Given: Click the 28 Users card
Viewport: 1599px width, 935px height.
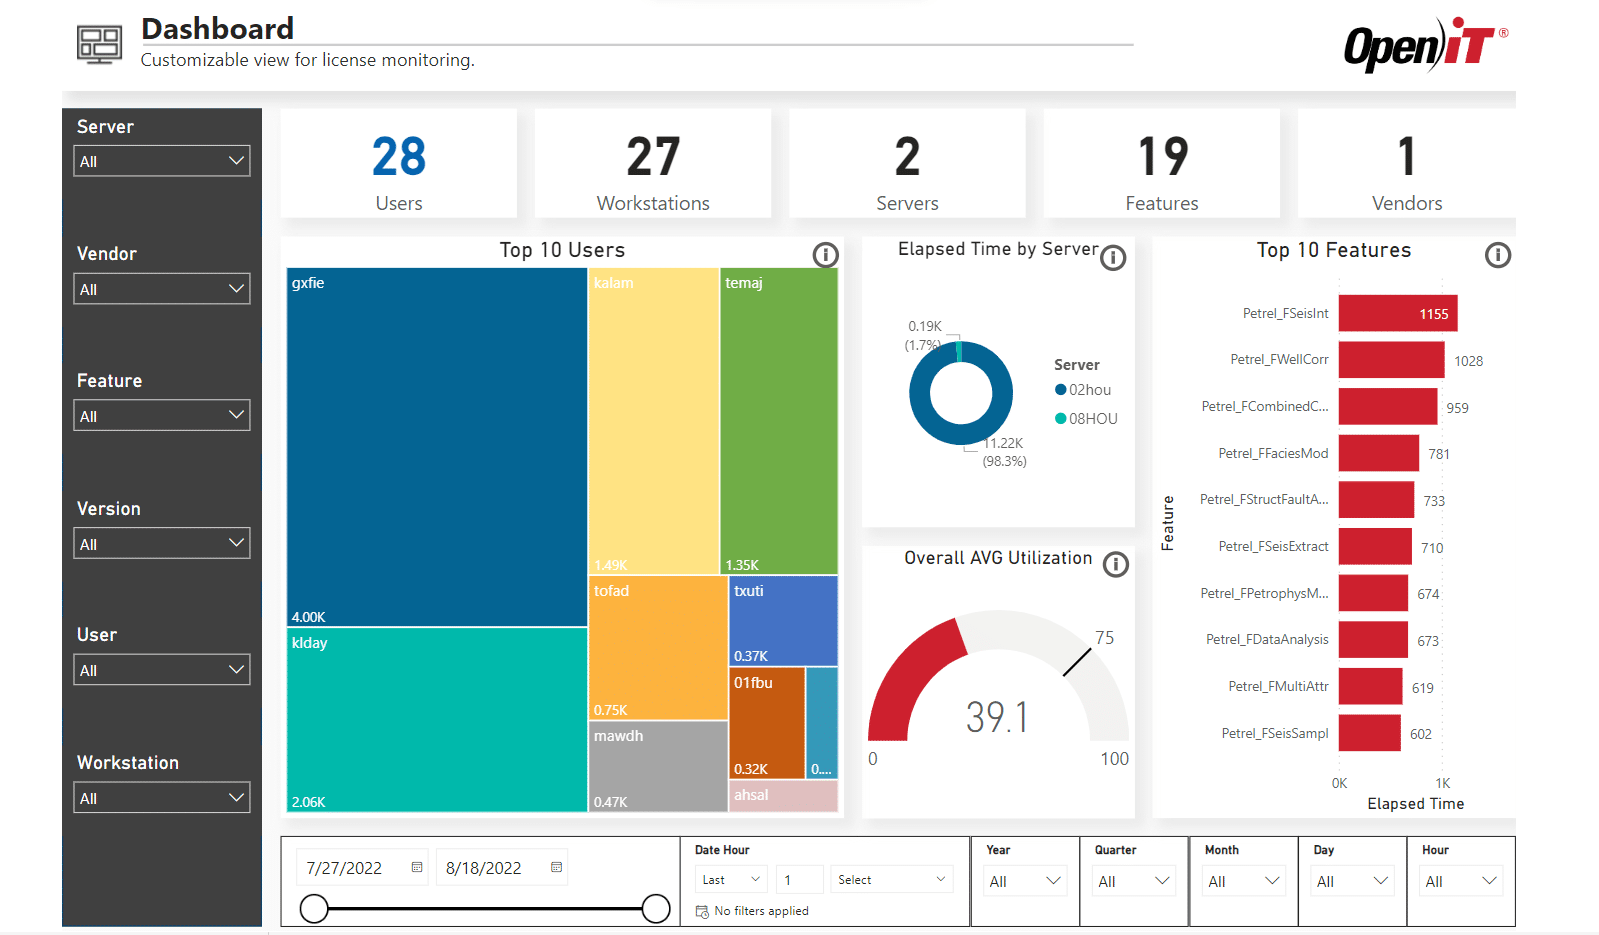Looking at the screenshot, I should pos(399,163).
